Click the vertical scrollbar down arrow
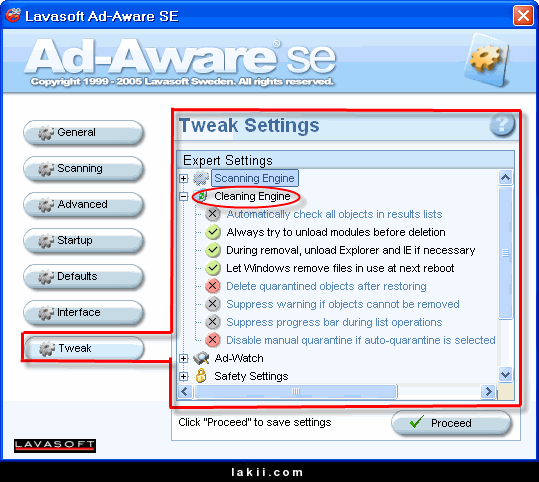 505,374
